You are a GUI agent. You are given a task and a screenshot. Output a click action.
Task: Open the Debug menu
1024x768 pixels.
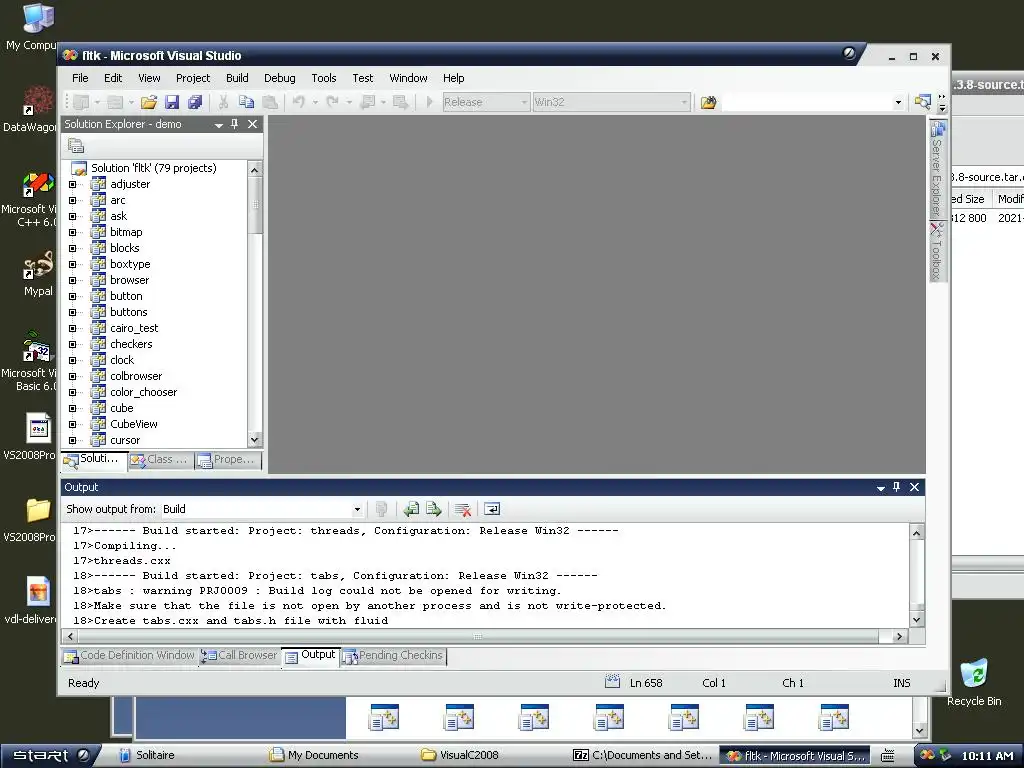click(280, 78)
